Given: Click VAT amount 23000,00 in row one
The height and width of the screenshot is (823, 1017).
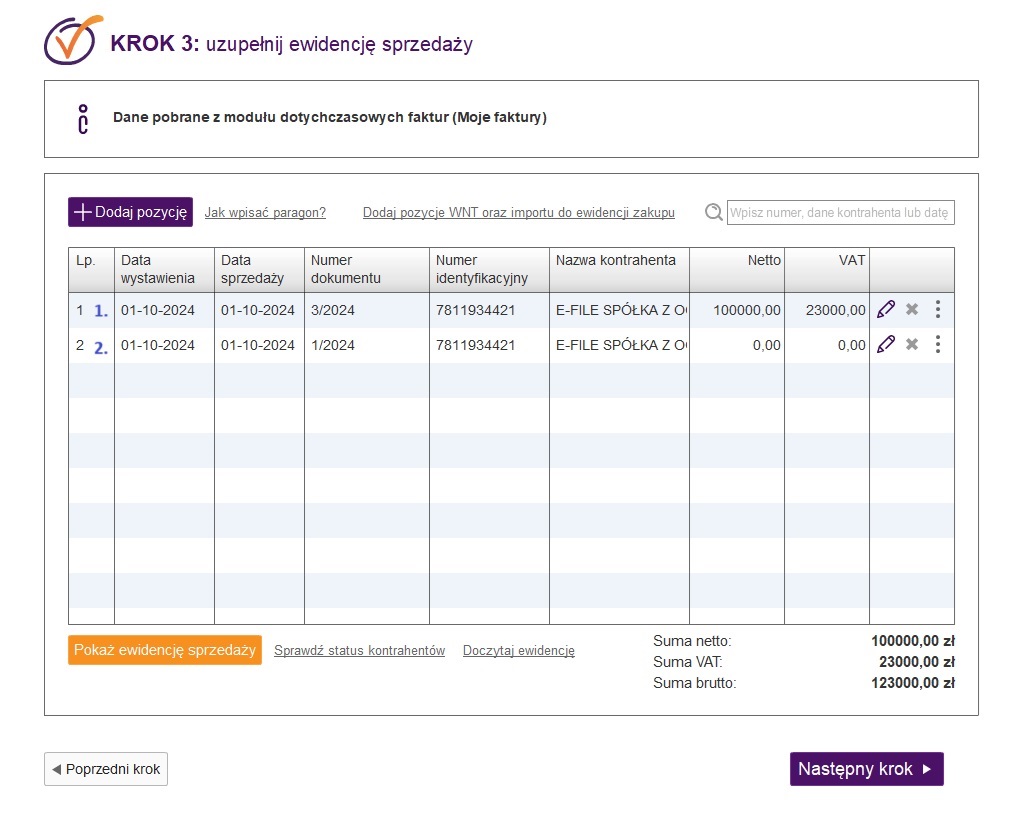Looking at the screenshot, I should (835, 311).
